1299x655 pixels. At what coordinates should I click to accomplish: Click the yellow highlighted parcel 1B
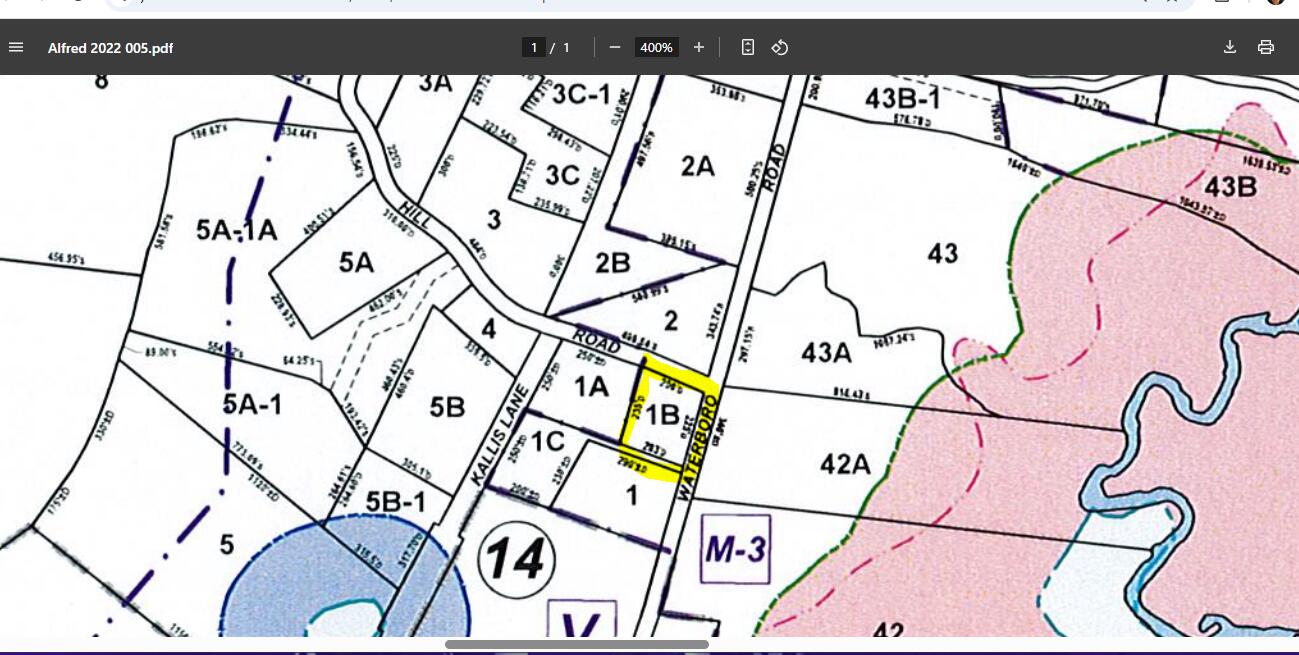(x=664, y=413)
